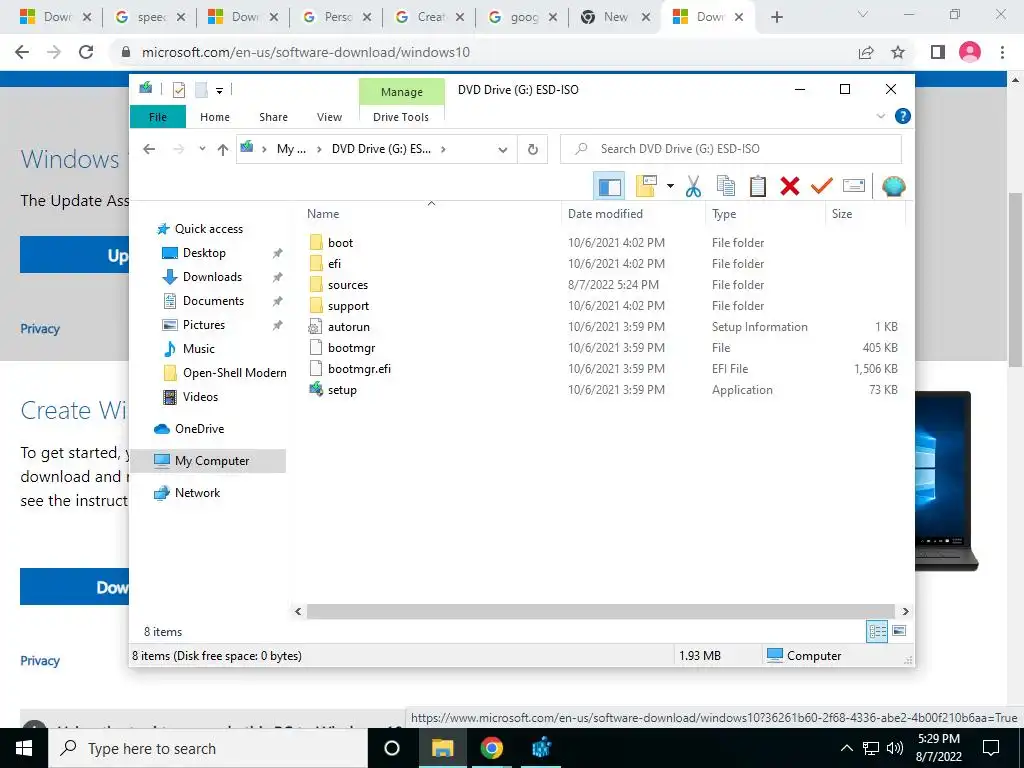The height and width of the screenshot is (768, 1024).
Task: Open Chrome tab search dropdown chevron
Action: (x=863, y=14)
